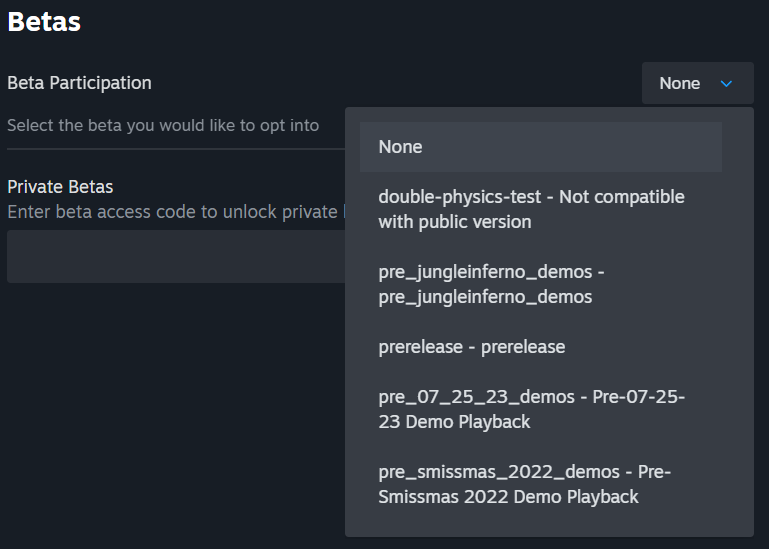
Task: Pick the prerelease beta option
Action: [x=472, y=347]
